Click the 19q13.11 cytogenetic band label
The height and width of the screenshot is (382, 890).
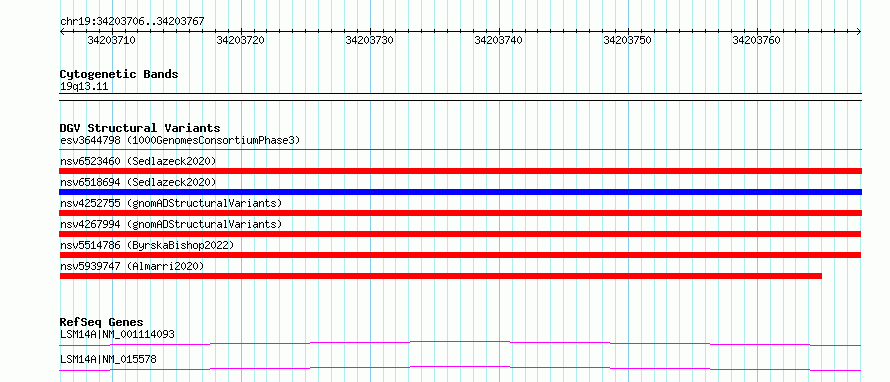[x=84, y=87]
